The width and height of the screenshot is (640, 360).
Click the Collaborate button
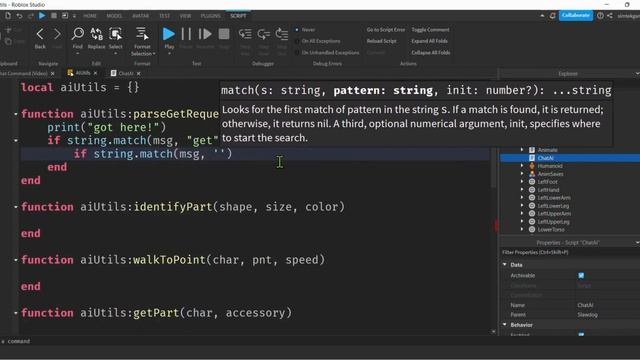click(x=576, y=16)
